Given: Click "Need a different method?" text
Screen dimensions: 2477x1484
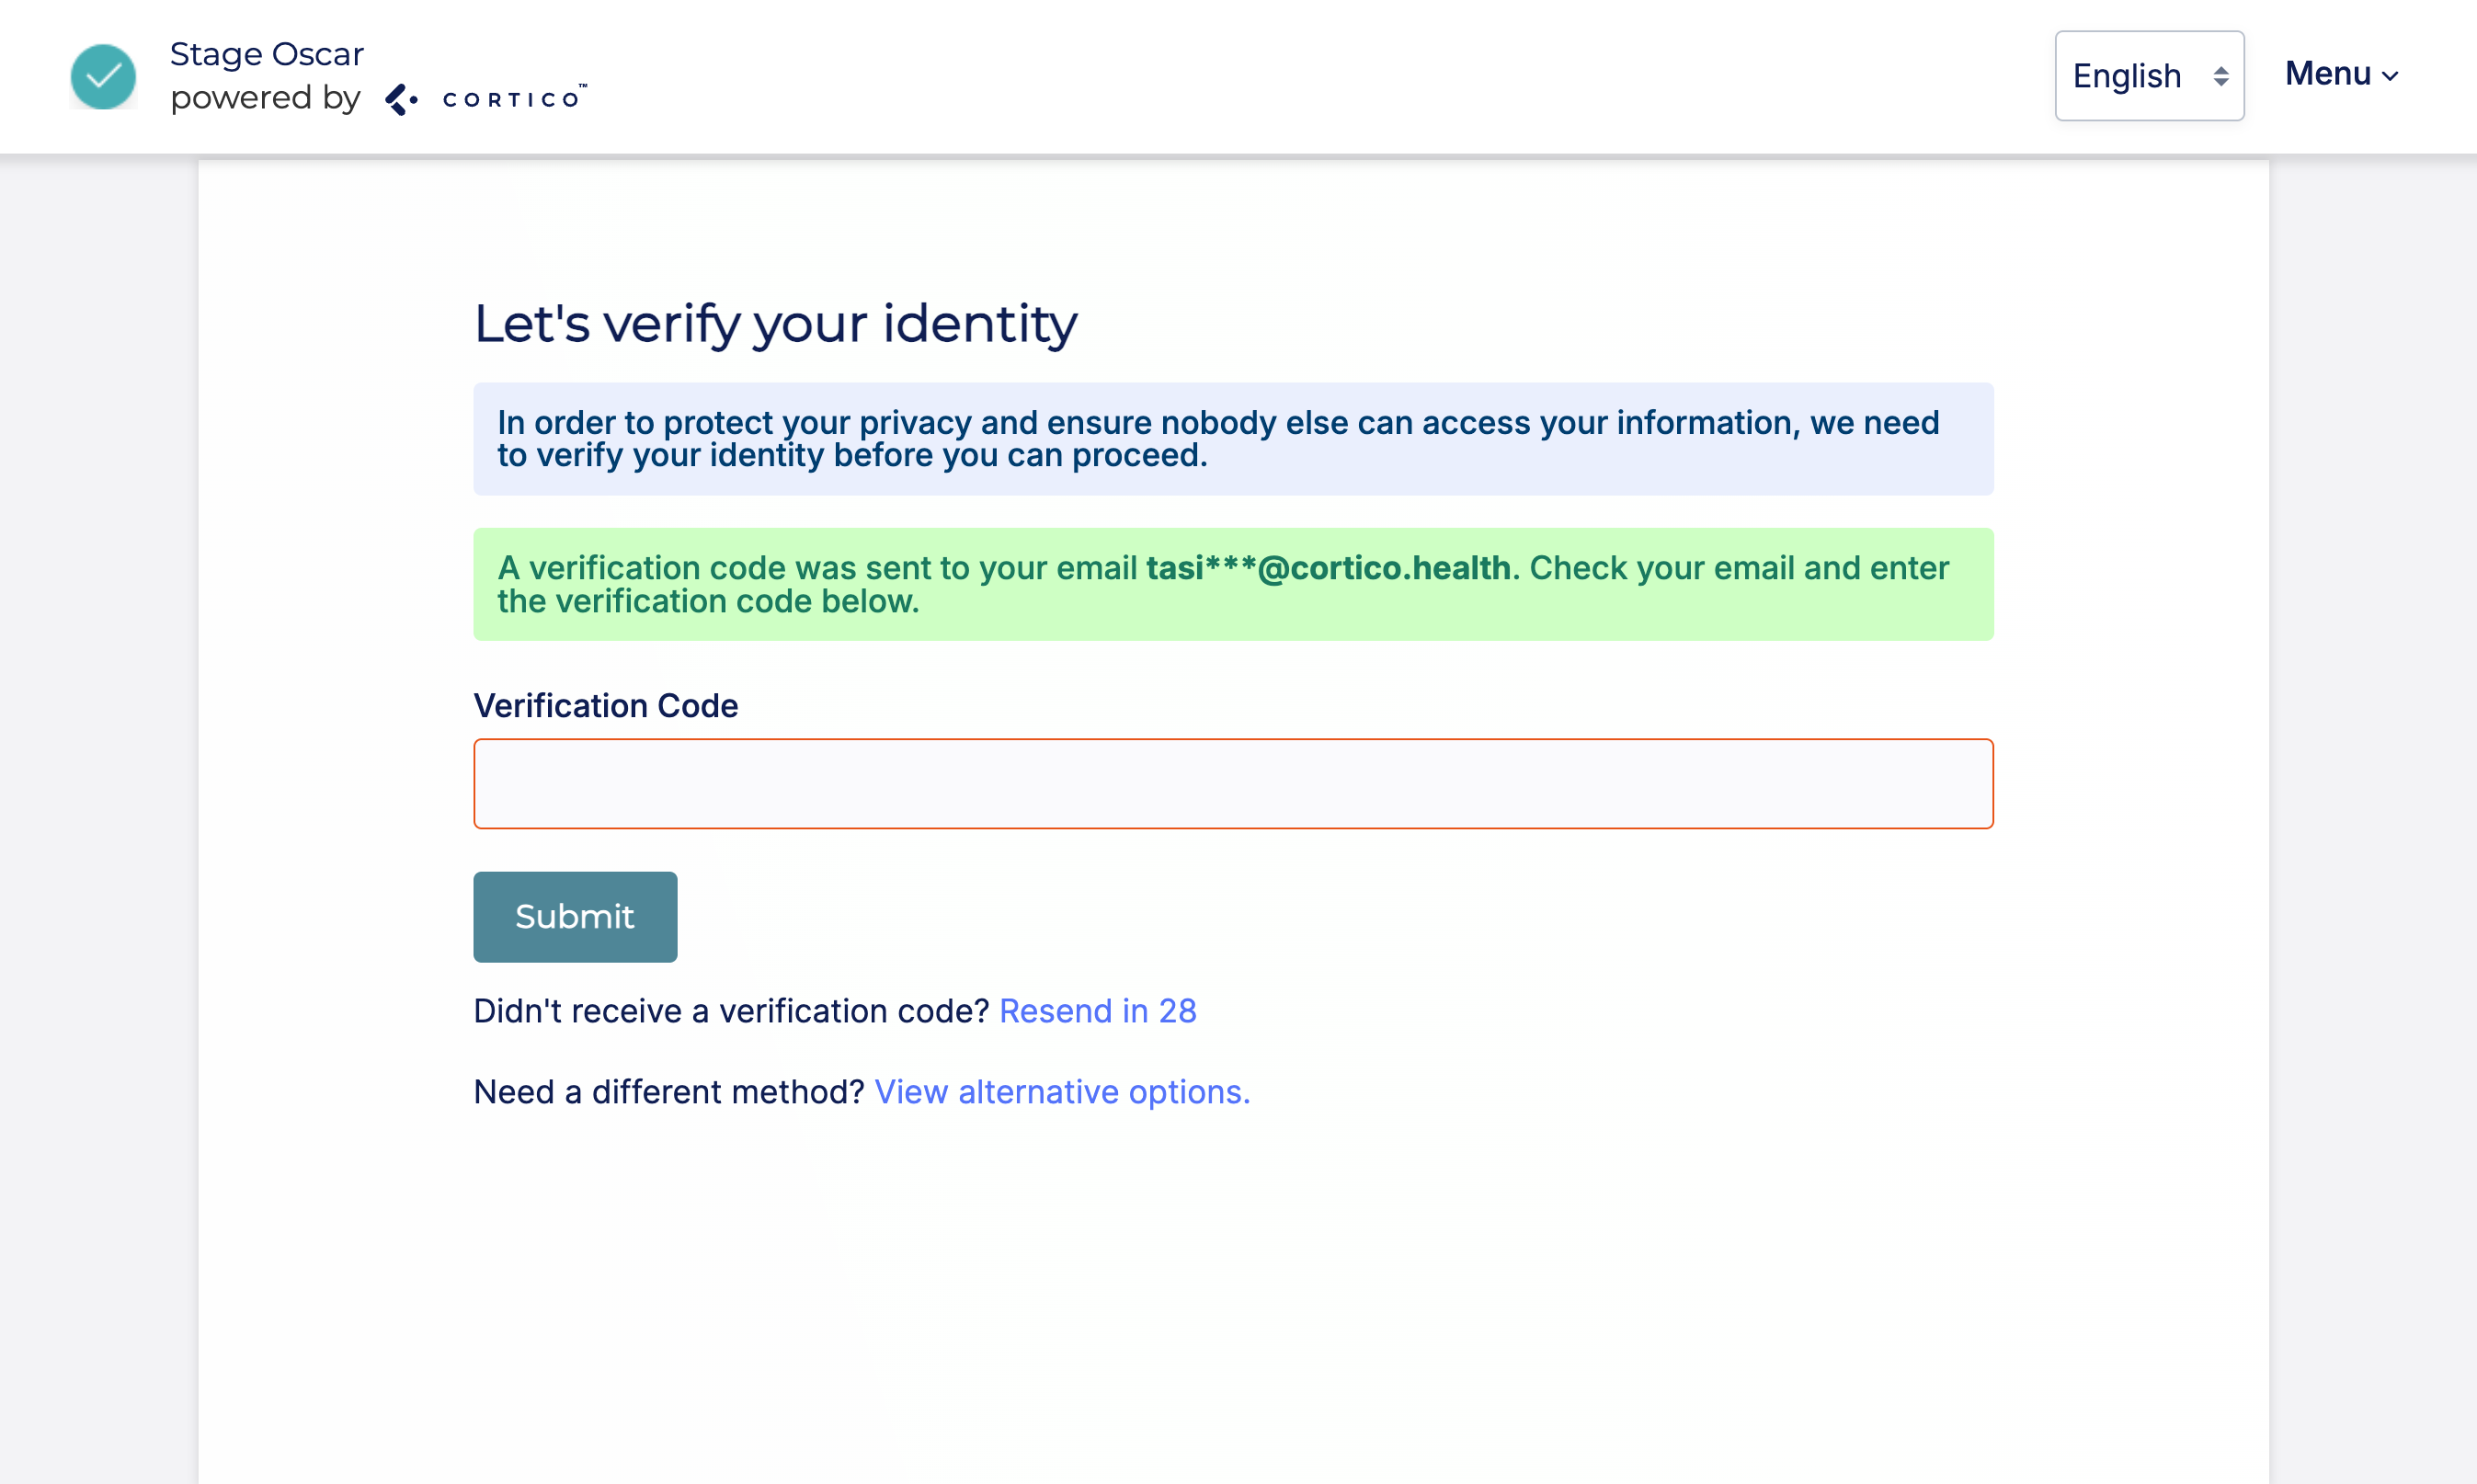Looking at the screenshot, I should point(669,1092).
